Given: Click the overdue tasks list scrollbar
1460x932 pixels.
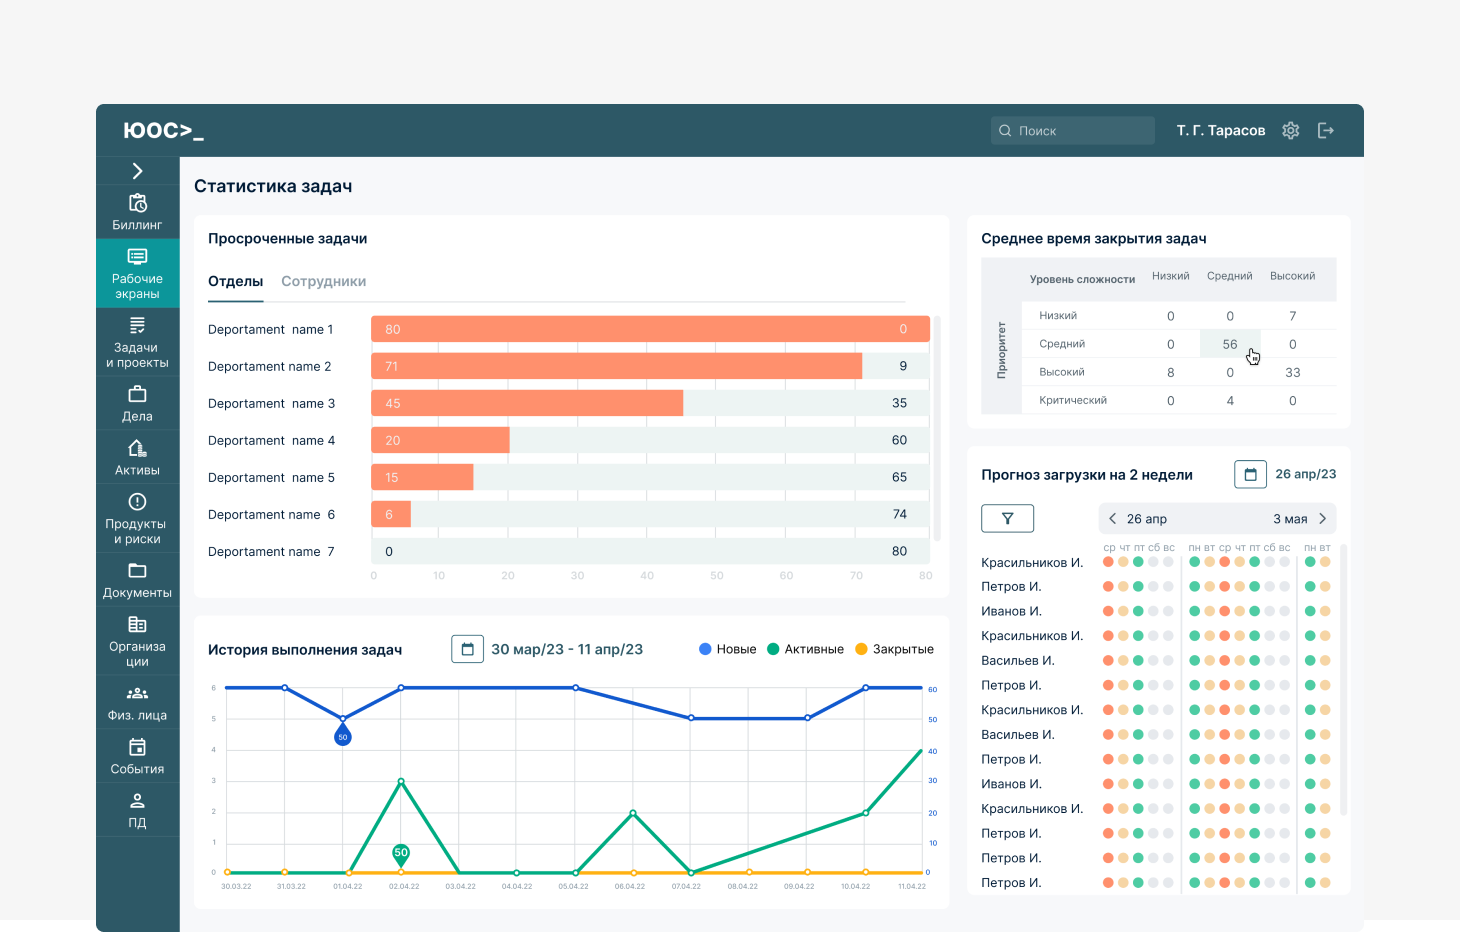Looking at the screenshot, I should [937, 428].
